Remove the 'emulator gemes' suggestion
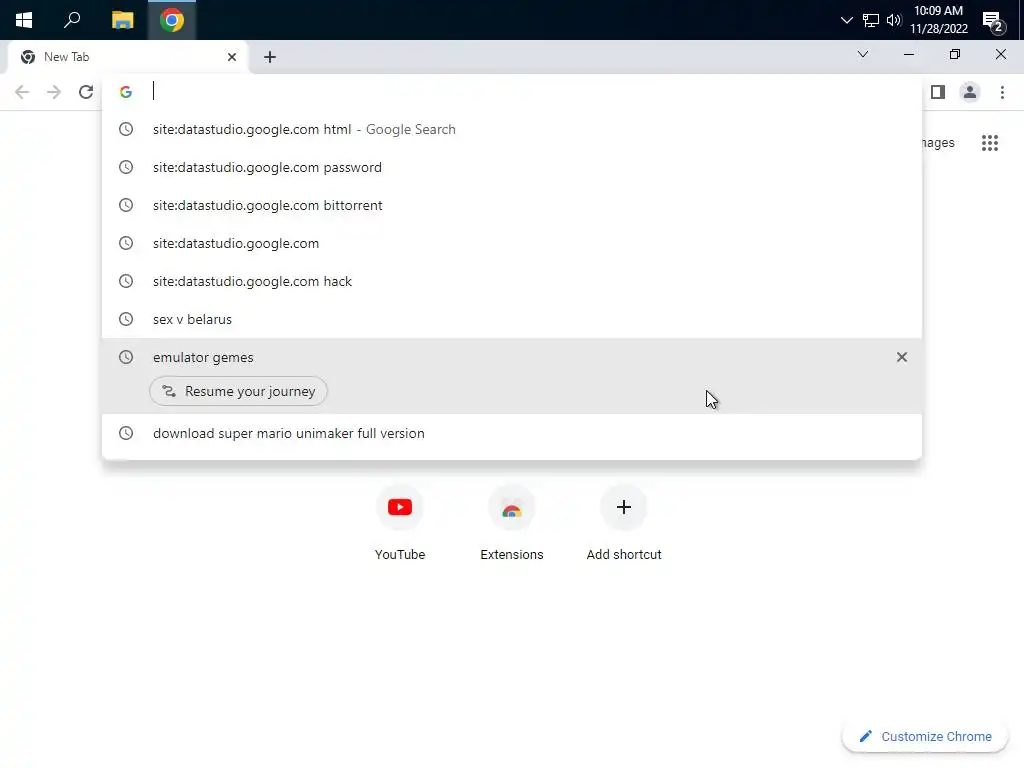 [x=901, y=357]
